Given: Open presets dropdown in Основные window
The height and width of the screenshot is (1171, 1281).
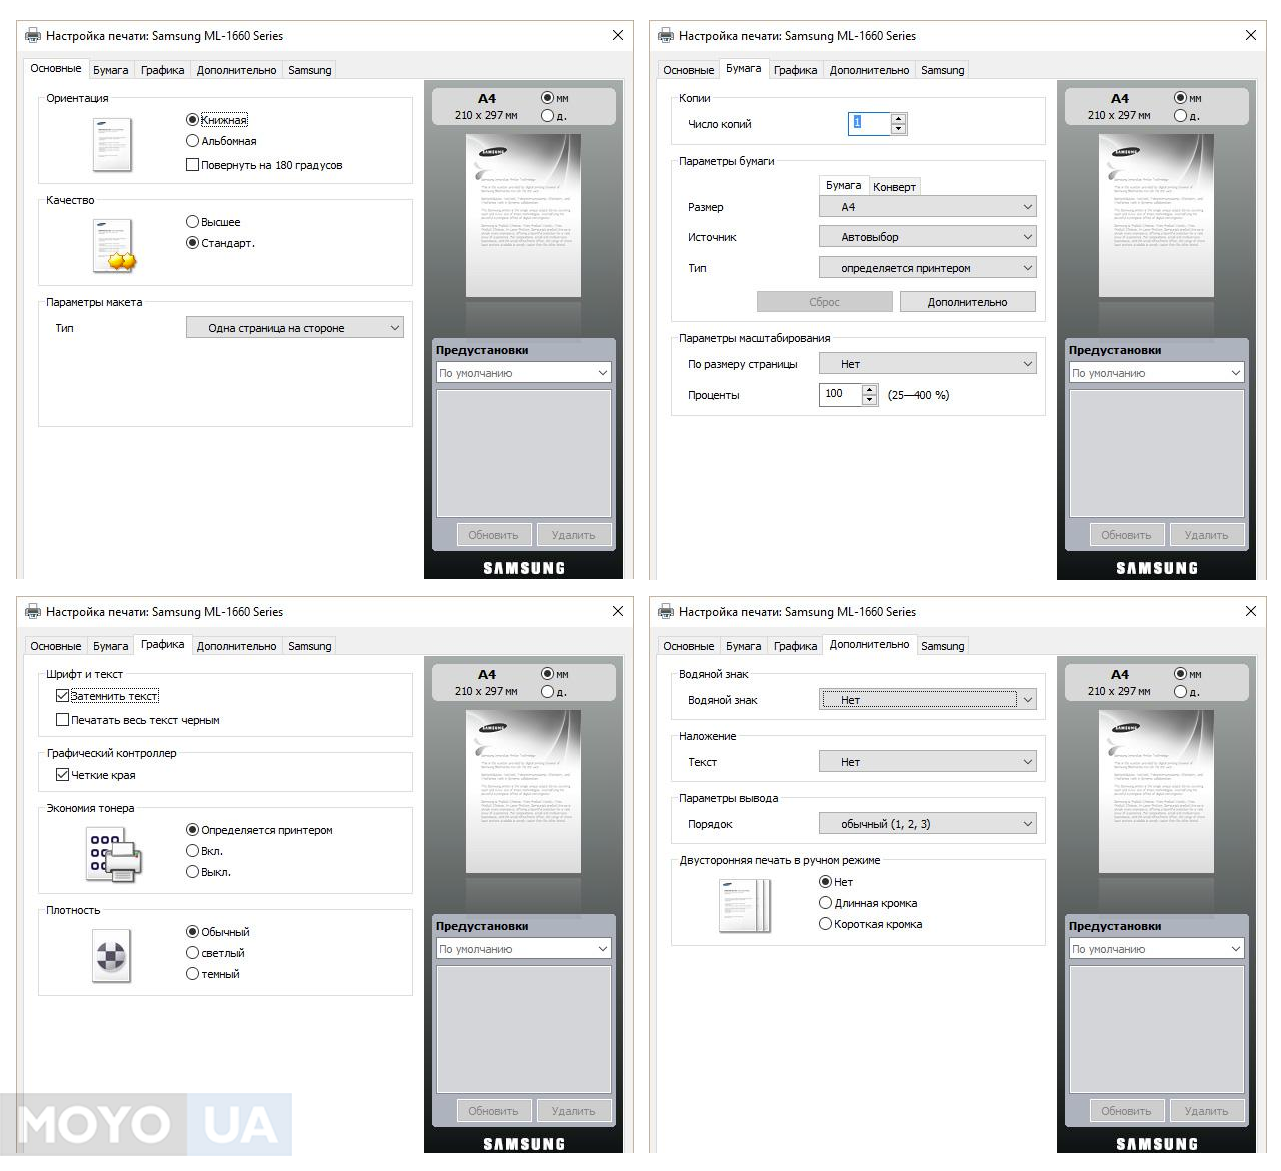Looking at the screenshot, I should (524, 373).
